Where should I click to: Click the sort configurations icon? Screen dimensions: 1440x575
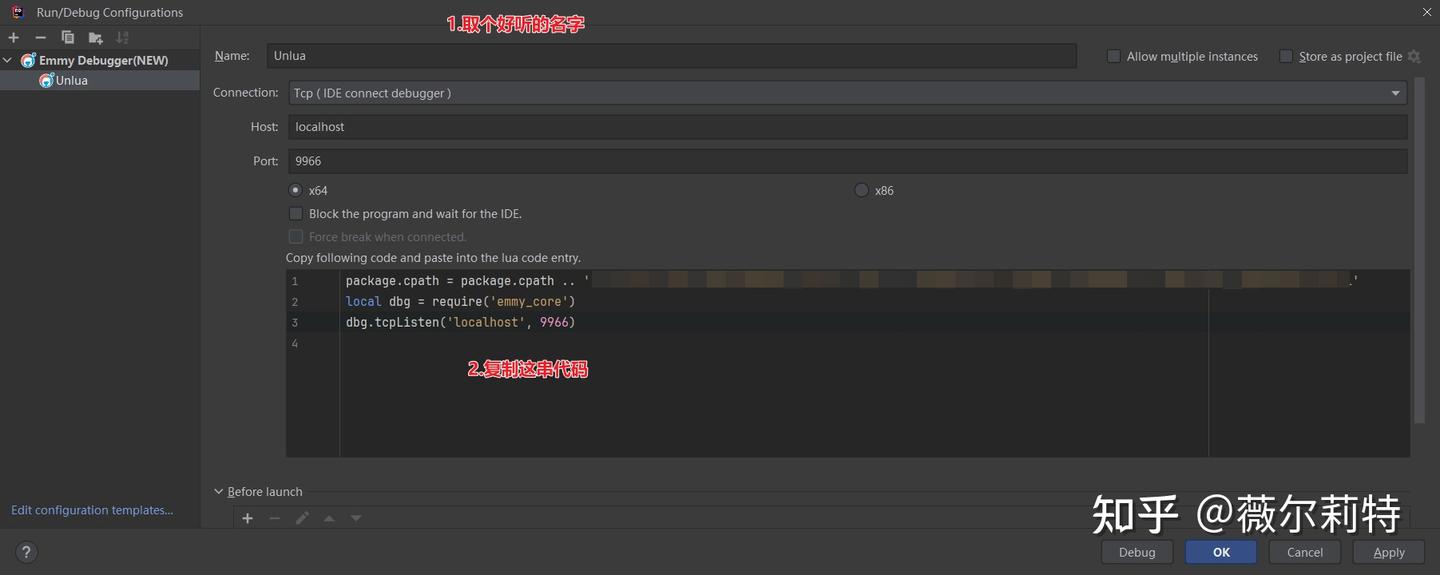coord(122,37)
